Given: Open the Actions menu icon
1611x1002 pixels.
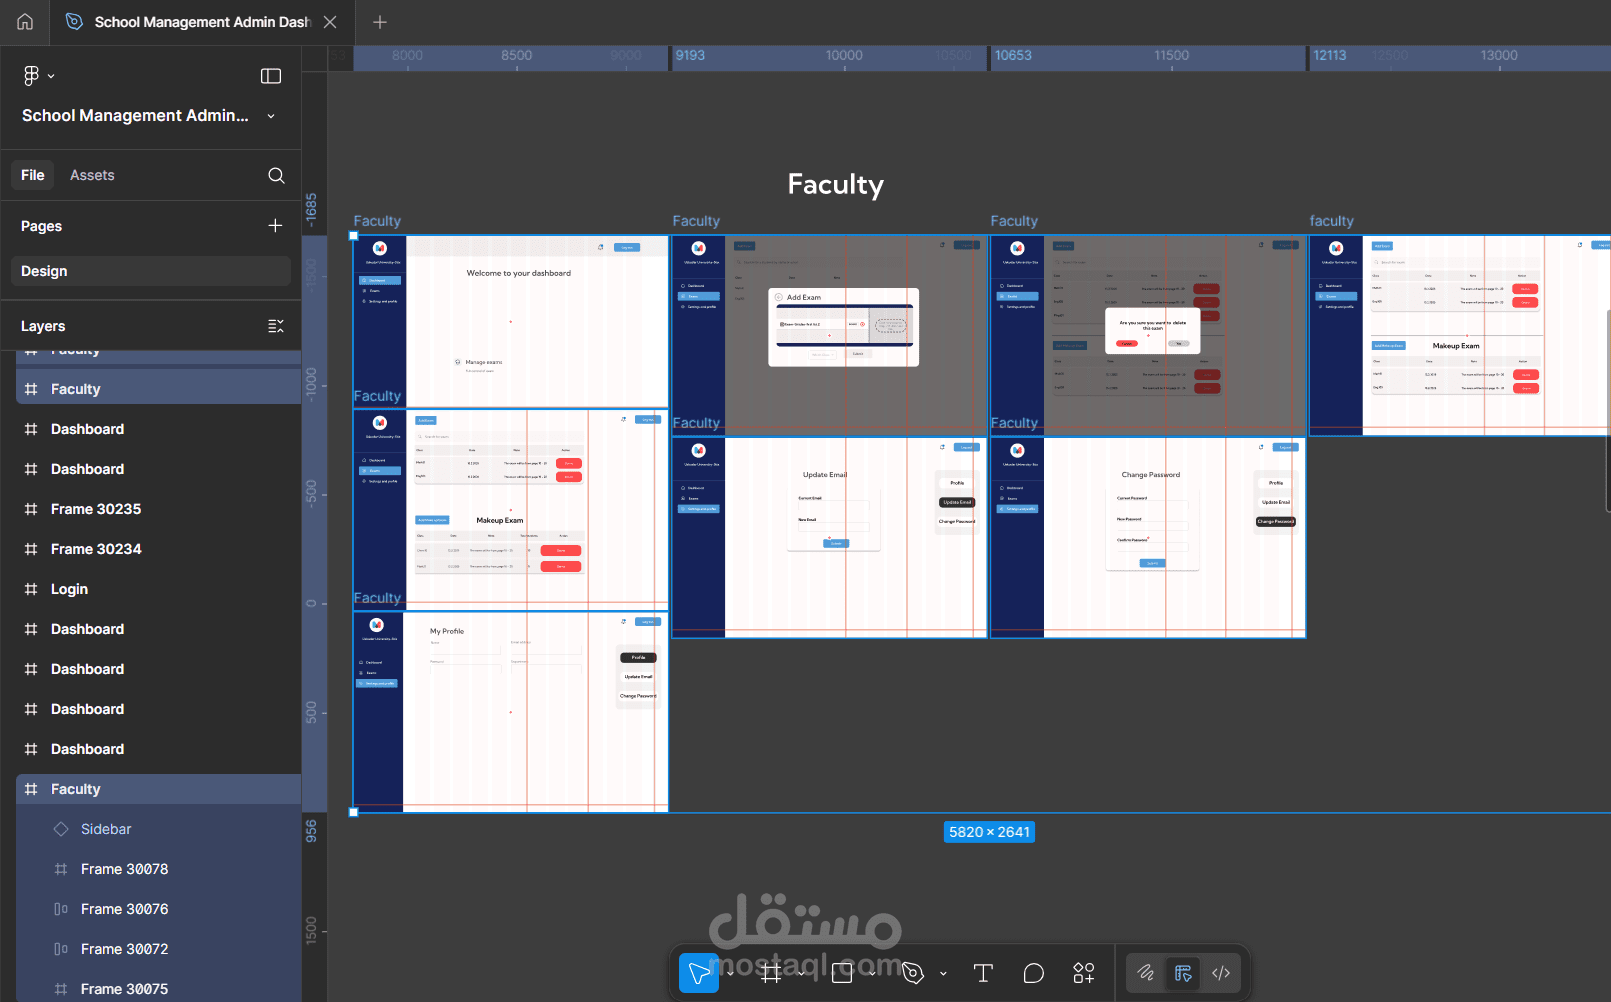Looking at the screenshot, I should point(1084,973).
